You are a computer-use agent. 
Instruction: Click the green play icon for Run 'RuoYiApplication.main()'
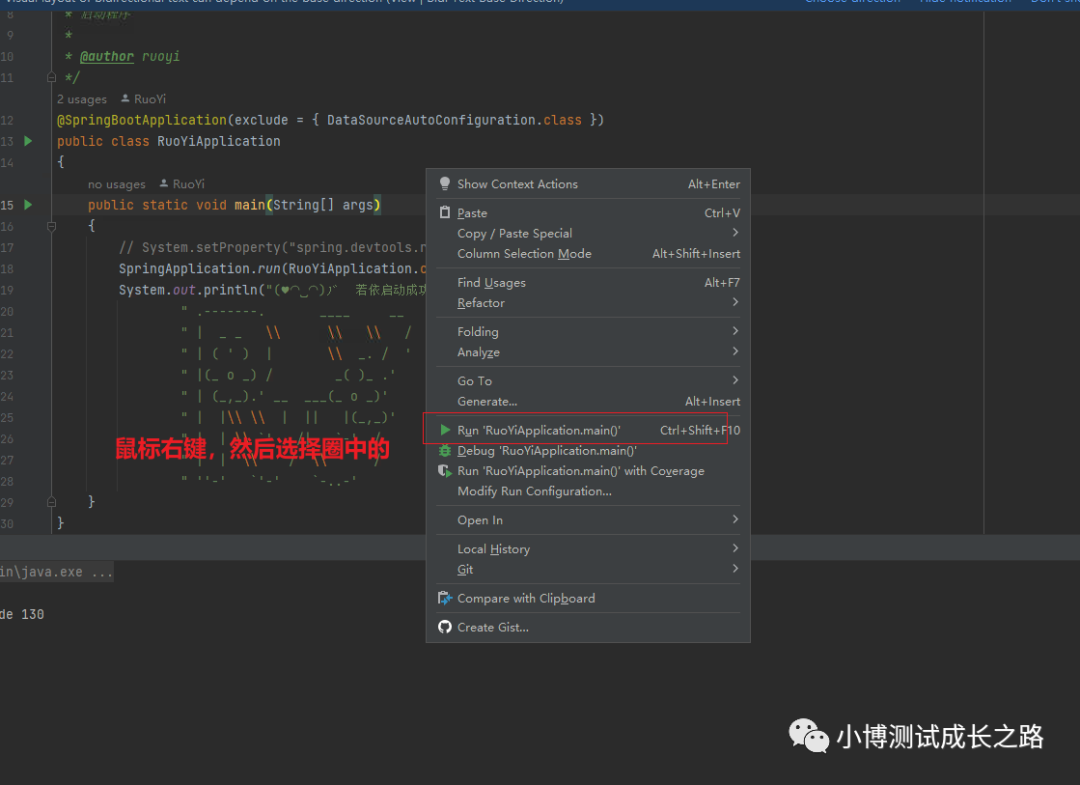pos(445,430)
